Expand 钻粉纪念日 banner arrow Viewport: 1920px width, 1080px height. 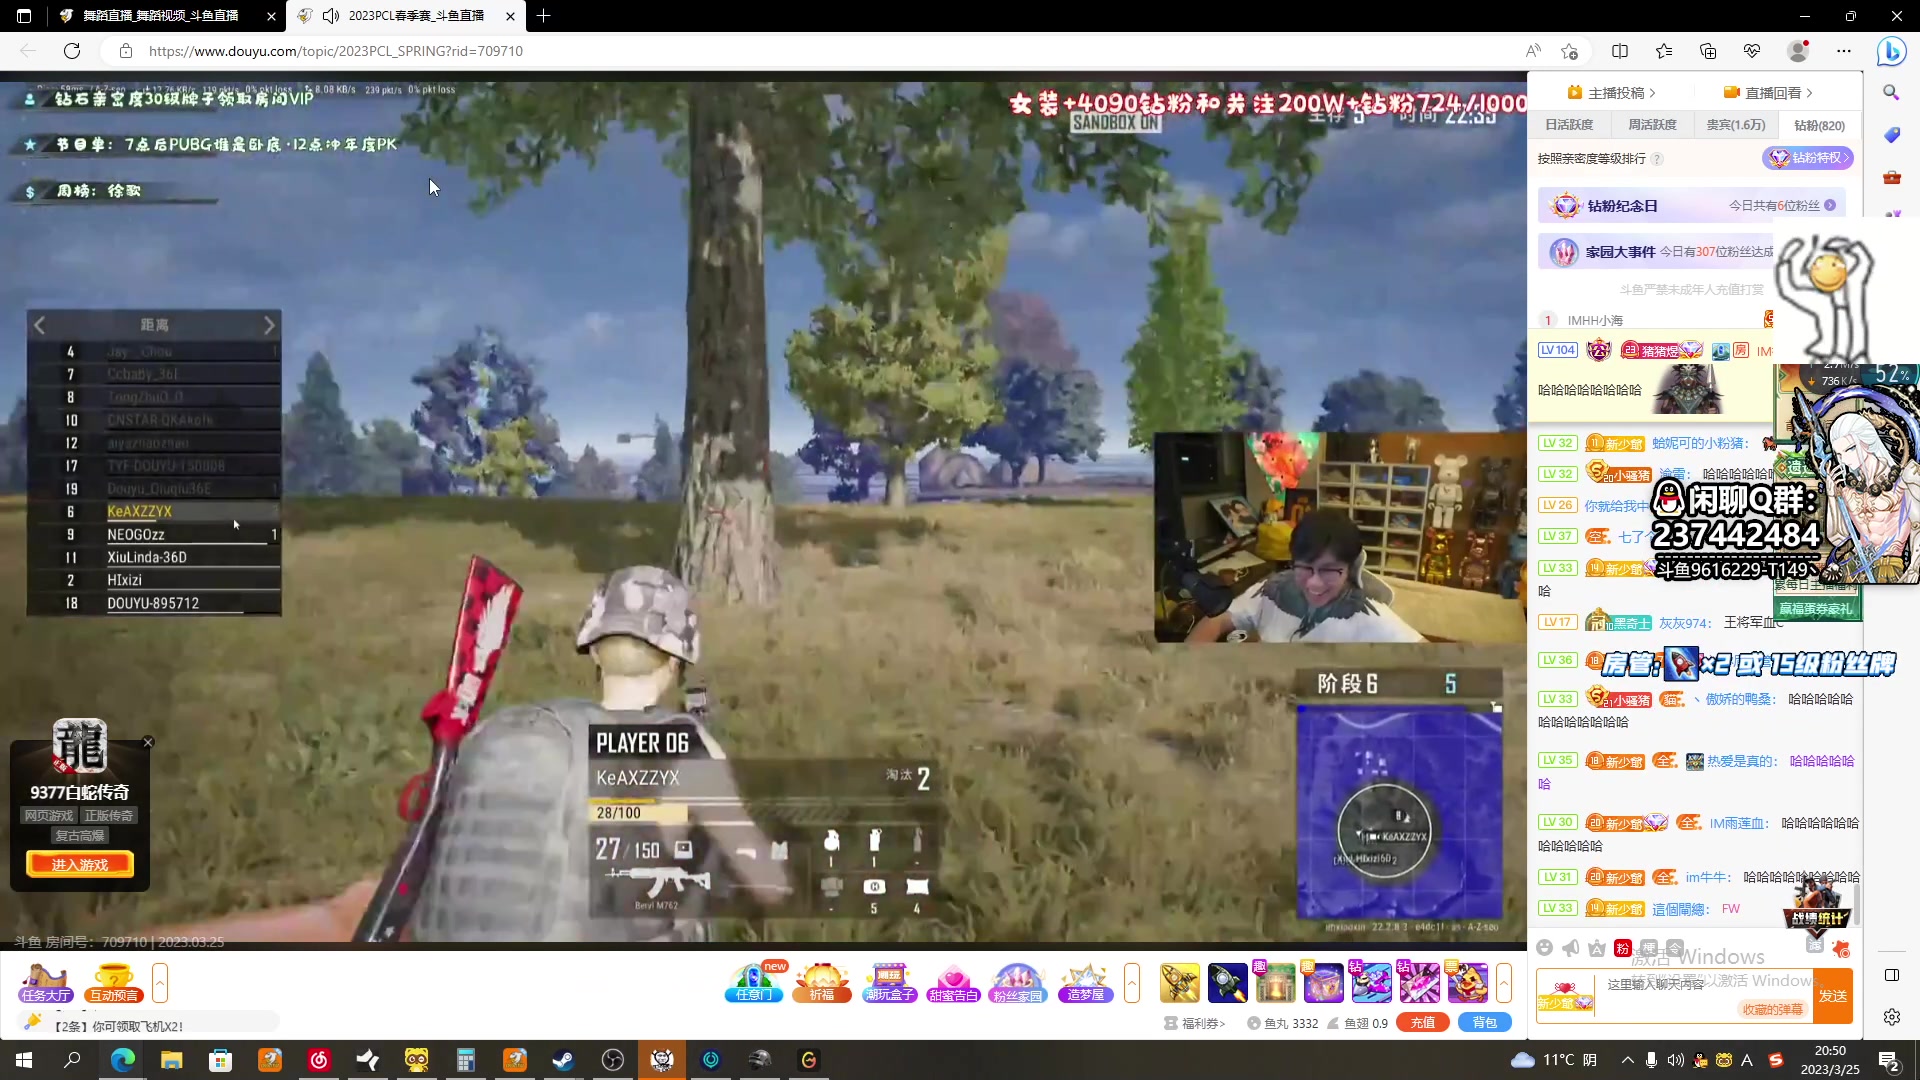(1829, 205)
